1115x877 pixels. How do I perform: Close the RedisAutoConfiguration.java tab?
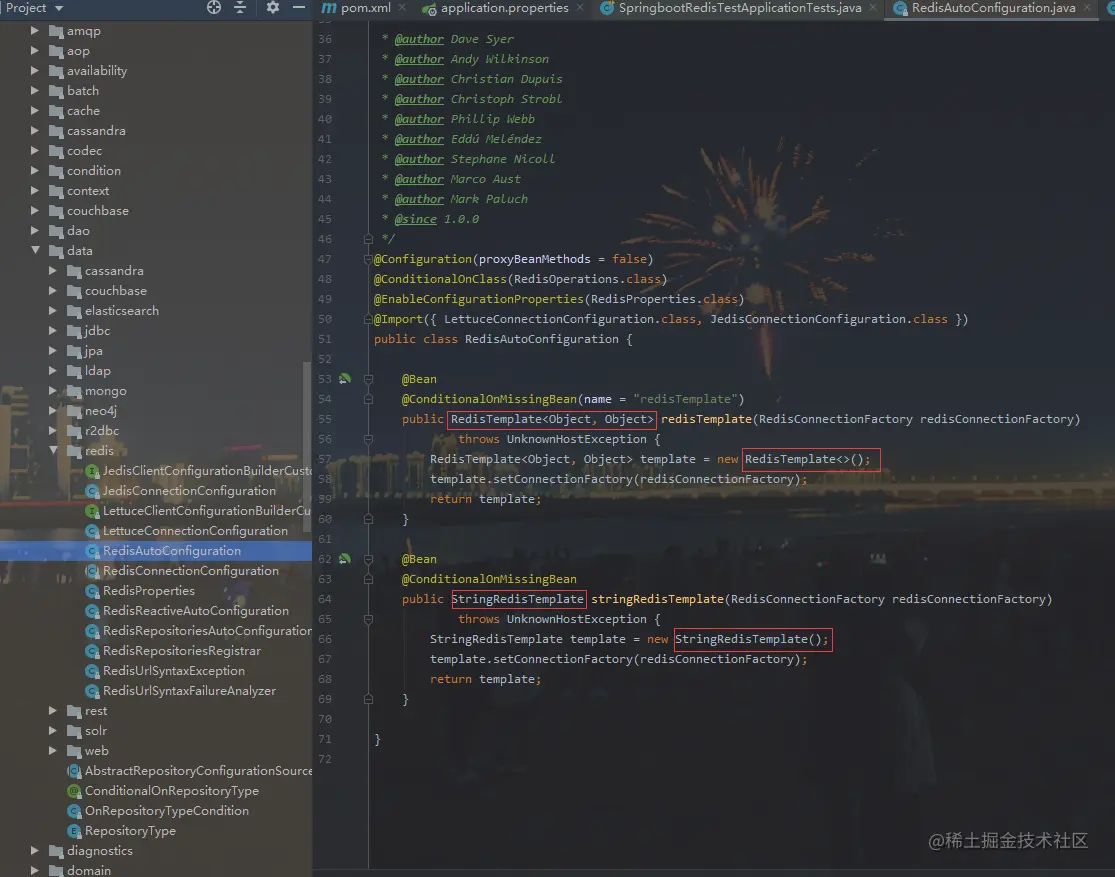1087,8
